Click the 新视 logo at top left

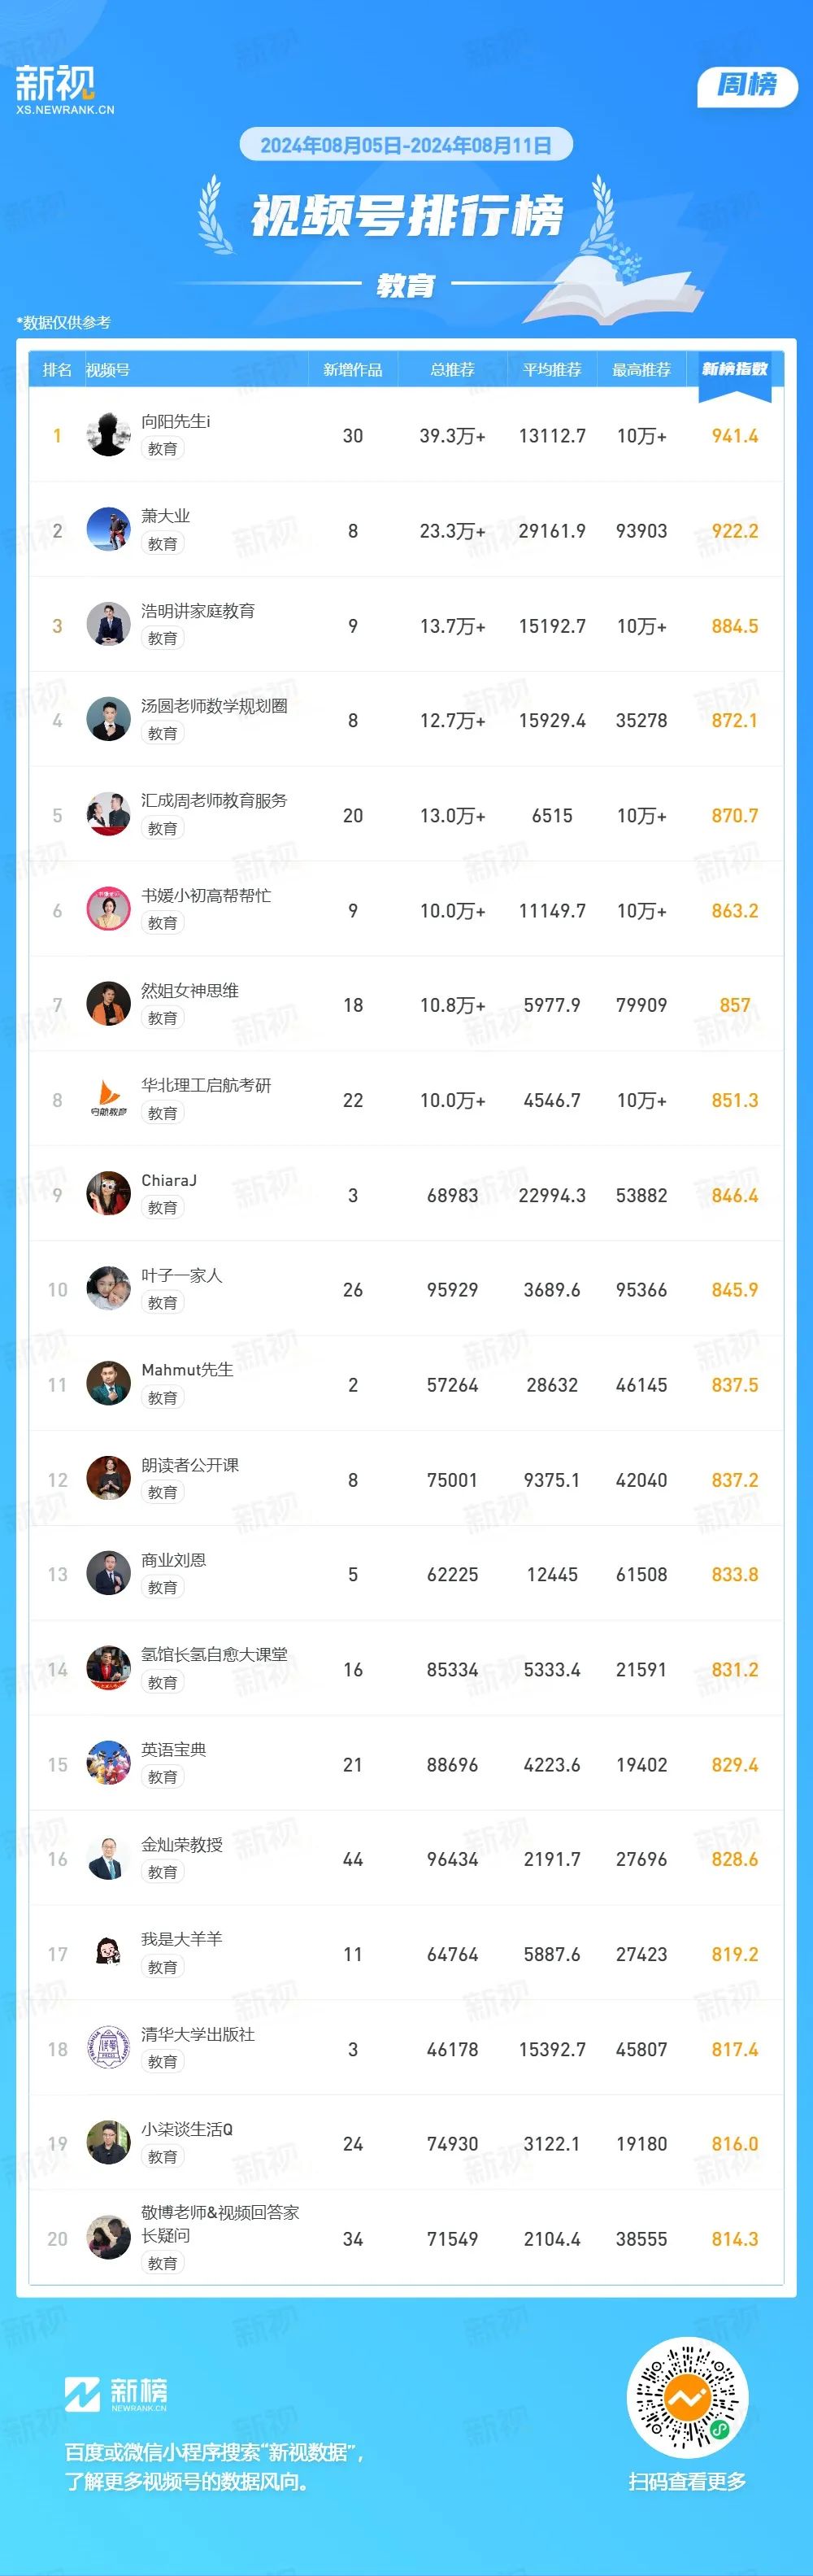click(64, 90)
